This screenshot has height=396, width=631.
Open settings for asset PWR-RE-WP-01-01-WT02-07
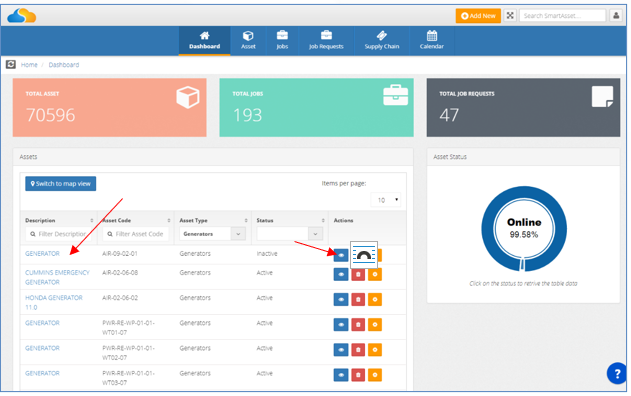point(375,350)
